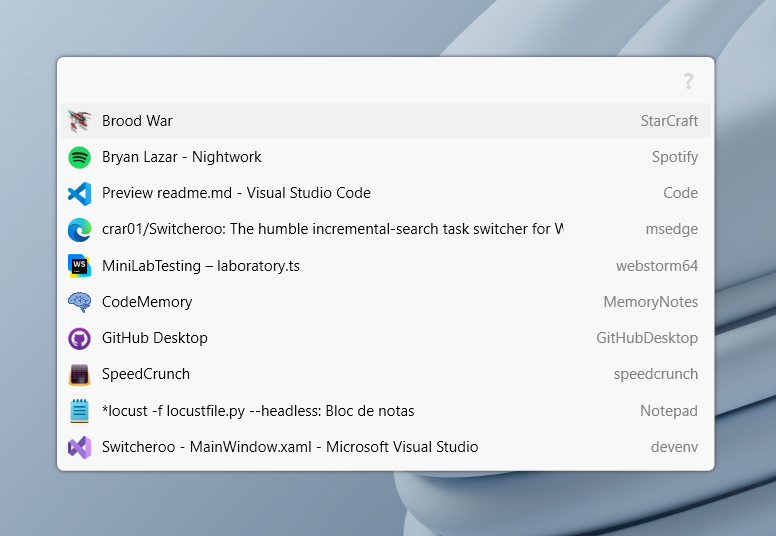Viewport: 776px width, 536px height.
Task: Click the Spotify process name
Action: coord(675,157)
